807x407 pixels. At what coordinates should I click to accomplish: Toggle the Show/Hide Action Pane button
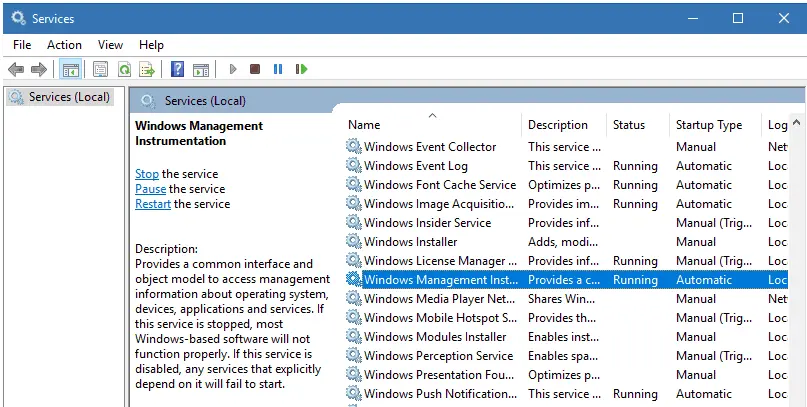point(200,69)
